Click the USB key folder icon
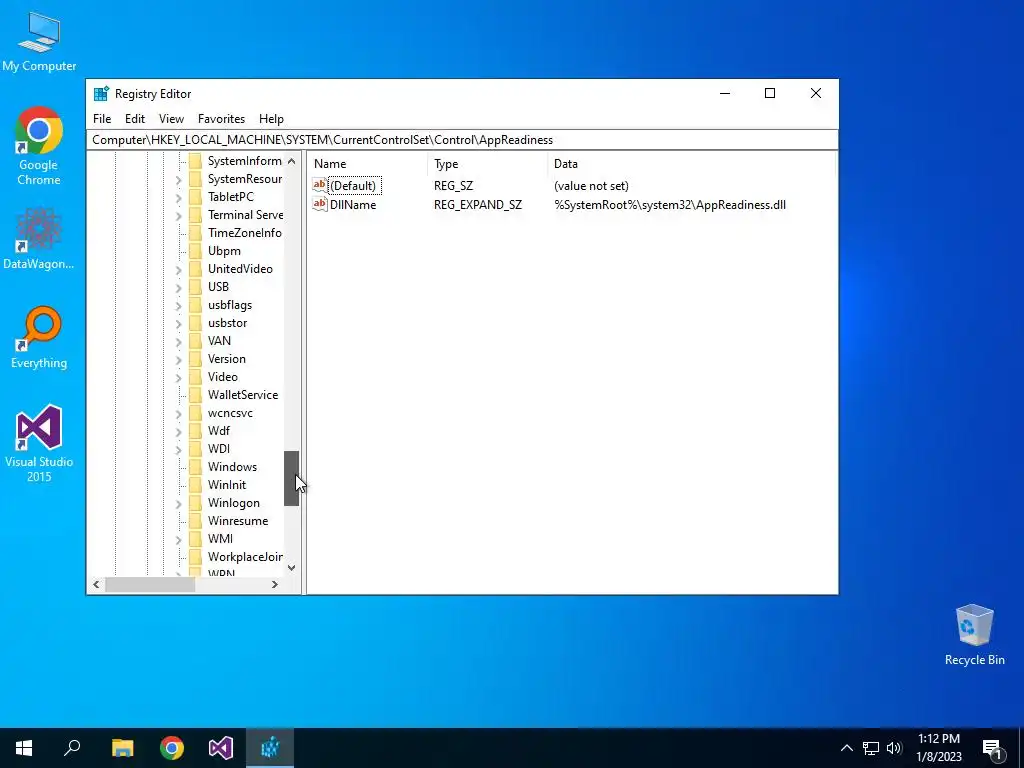This screenshot has height=768, width=1024. click(195, 287)
